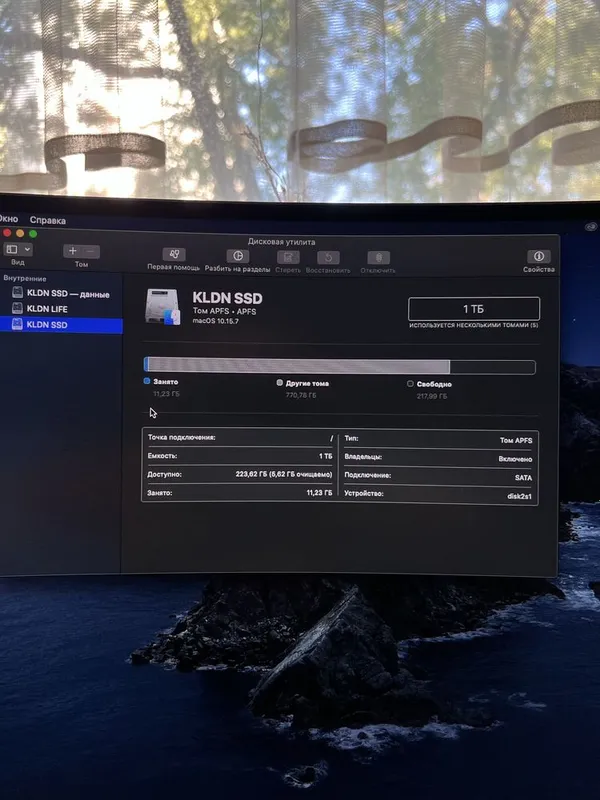Click the 'Емкость:' row value 1 ТБ
This screenshot has height=800, width=600.
pos(326,456)
